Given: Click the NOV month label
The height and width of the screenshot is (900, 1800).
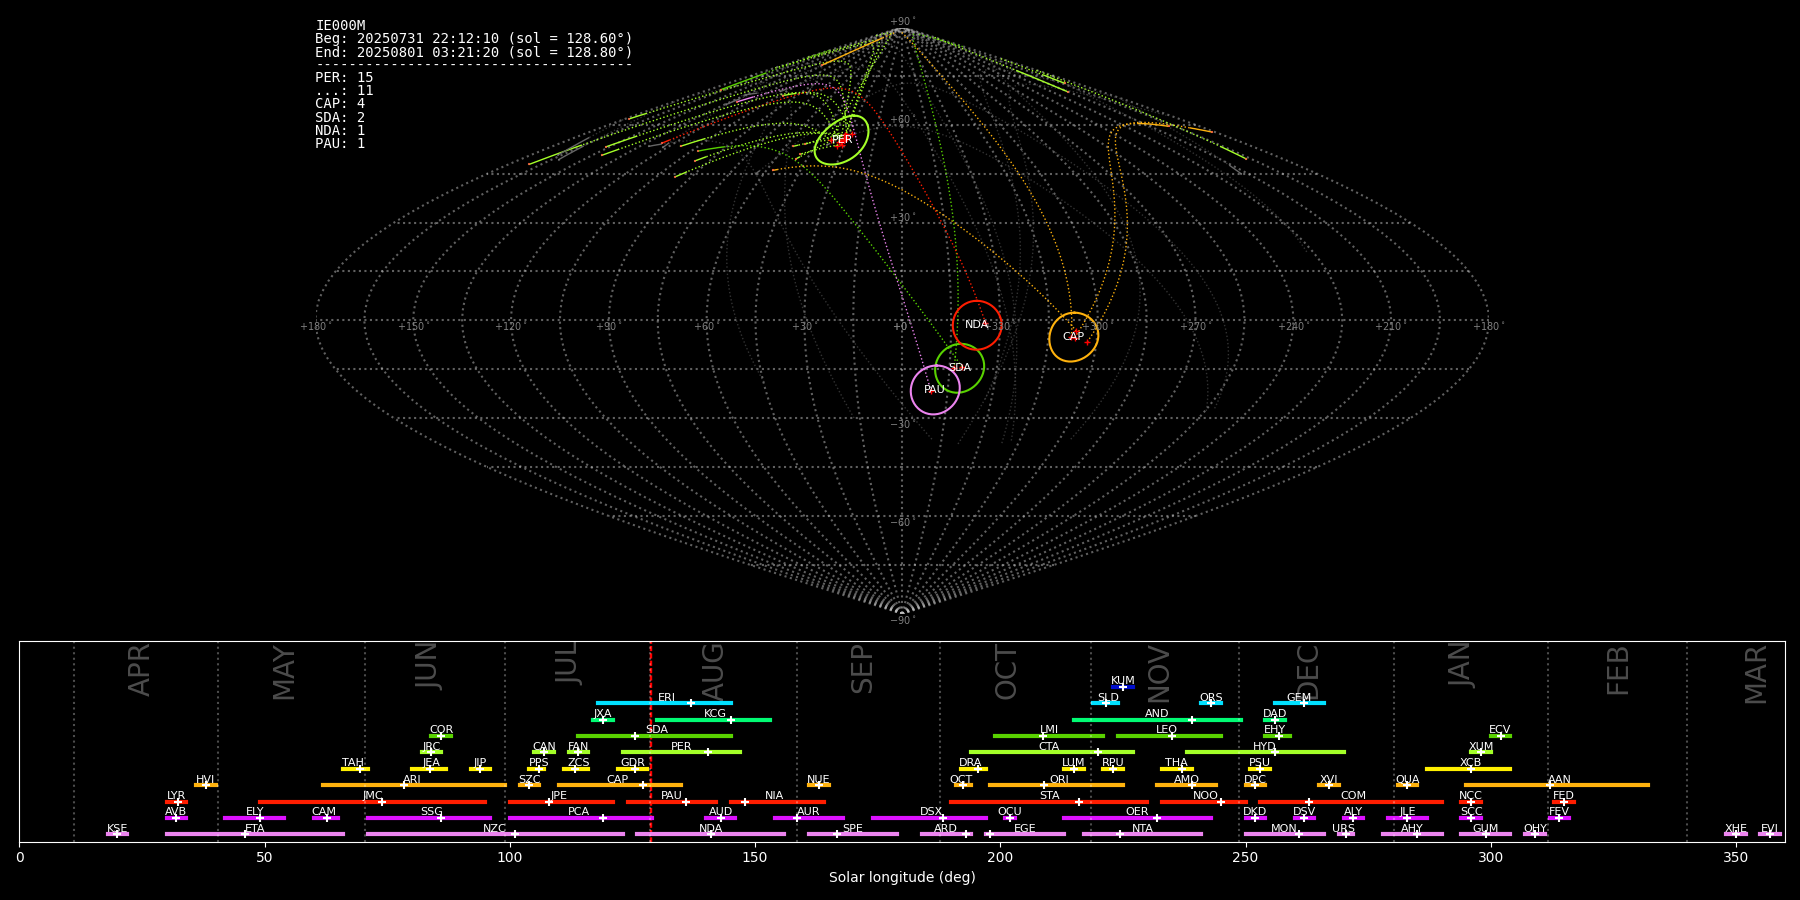Looking at the screenshot, I should [x=1158, y=672].
